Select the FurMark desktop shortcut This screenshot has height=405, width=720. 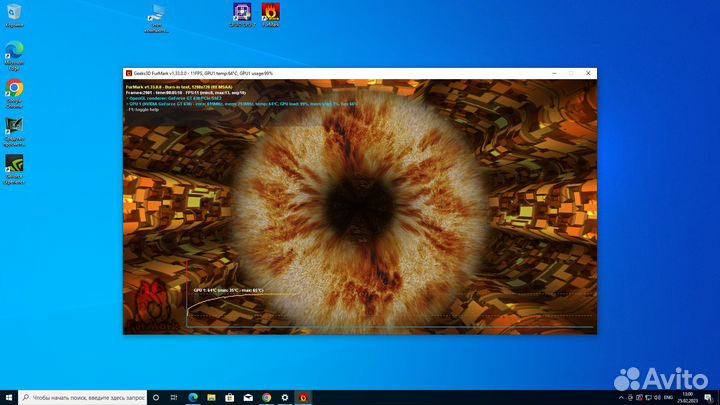click(x=270, y=13)
